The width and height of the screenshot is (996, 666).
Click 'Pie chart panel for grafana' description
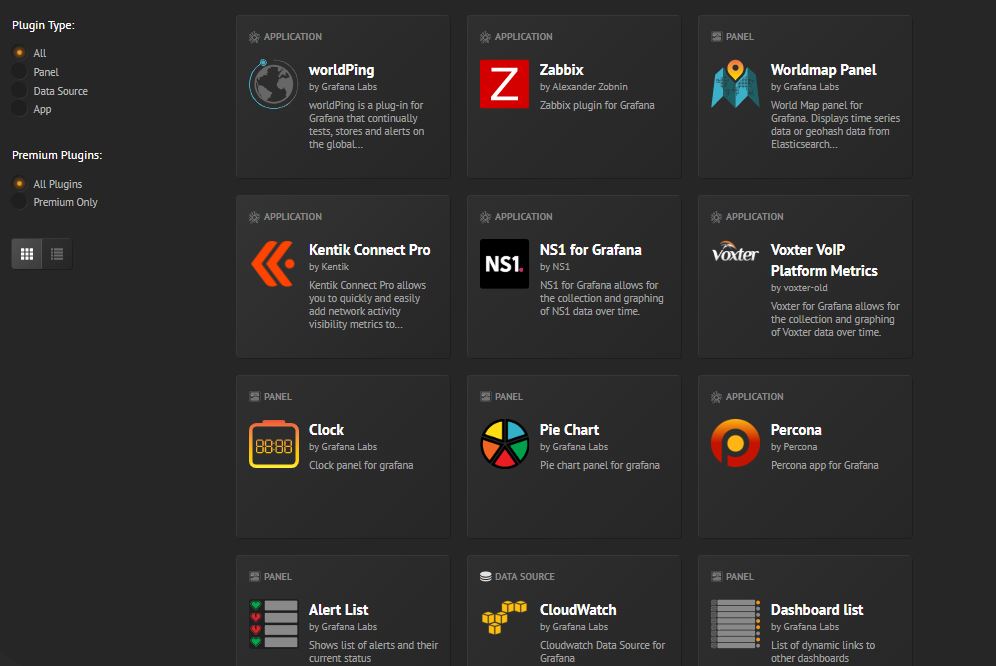pyautogui.click(x=600, y=465)
